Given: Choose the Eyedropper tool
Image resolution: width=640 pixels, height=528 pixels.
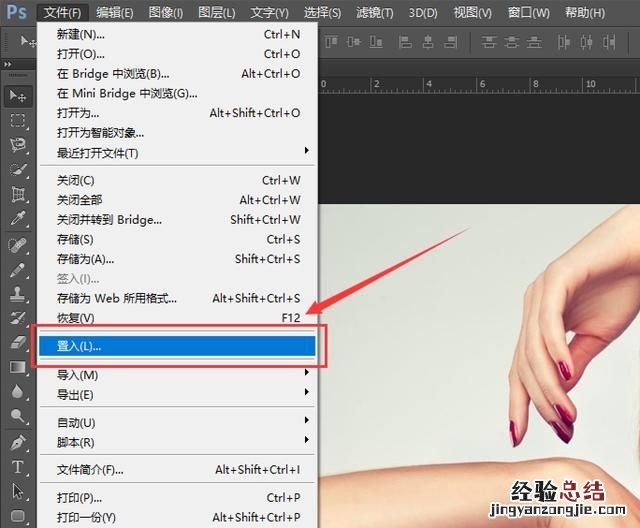Looking at the screenshot, I should [x=18, y=219].
